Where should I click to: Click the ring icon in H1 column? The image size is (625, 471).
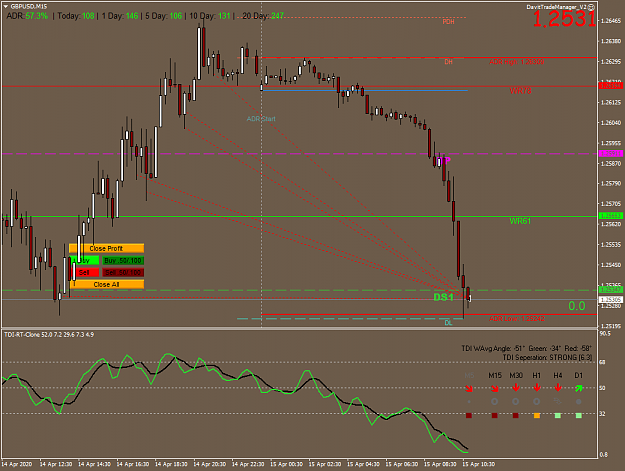pyautogui.click(x=537, y=402)
